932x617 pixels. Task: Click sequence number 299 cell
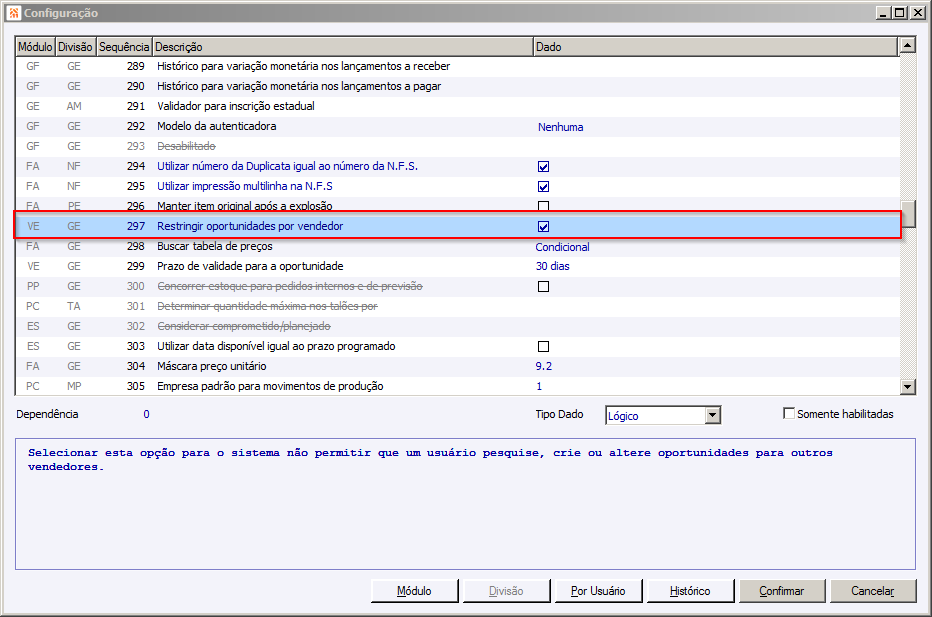(x=136, y=266)
